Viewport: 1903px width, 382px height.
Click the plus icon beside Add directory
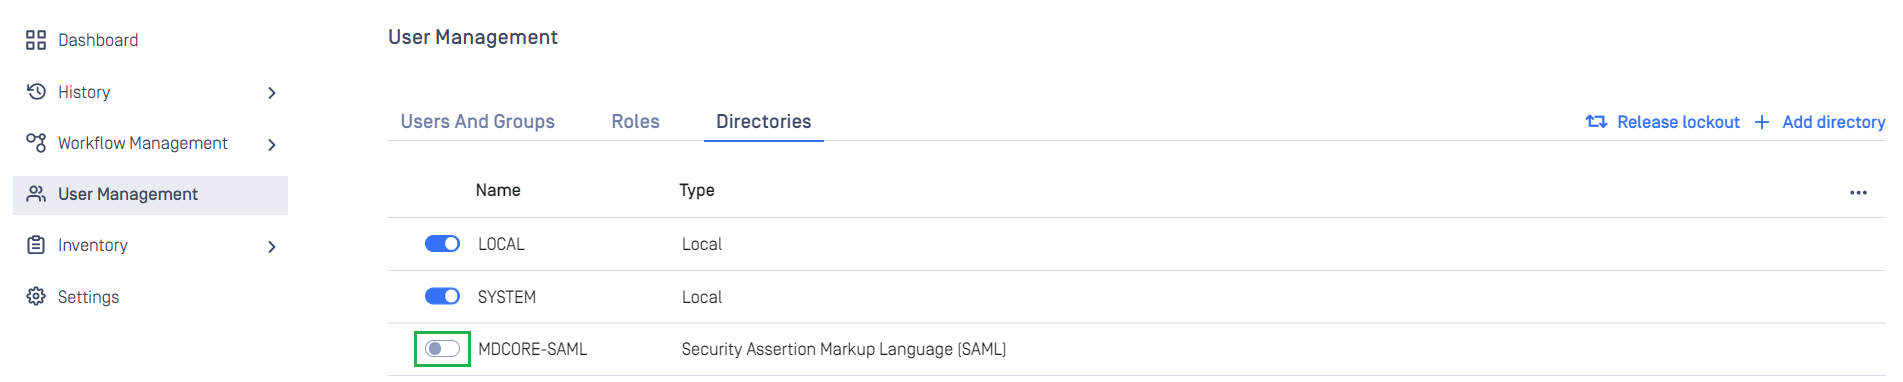click(x=1762, y=122)
